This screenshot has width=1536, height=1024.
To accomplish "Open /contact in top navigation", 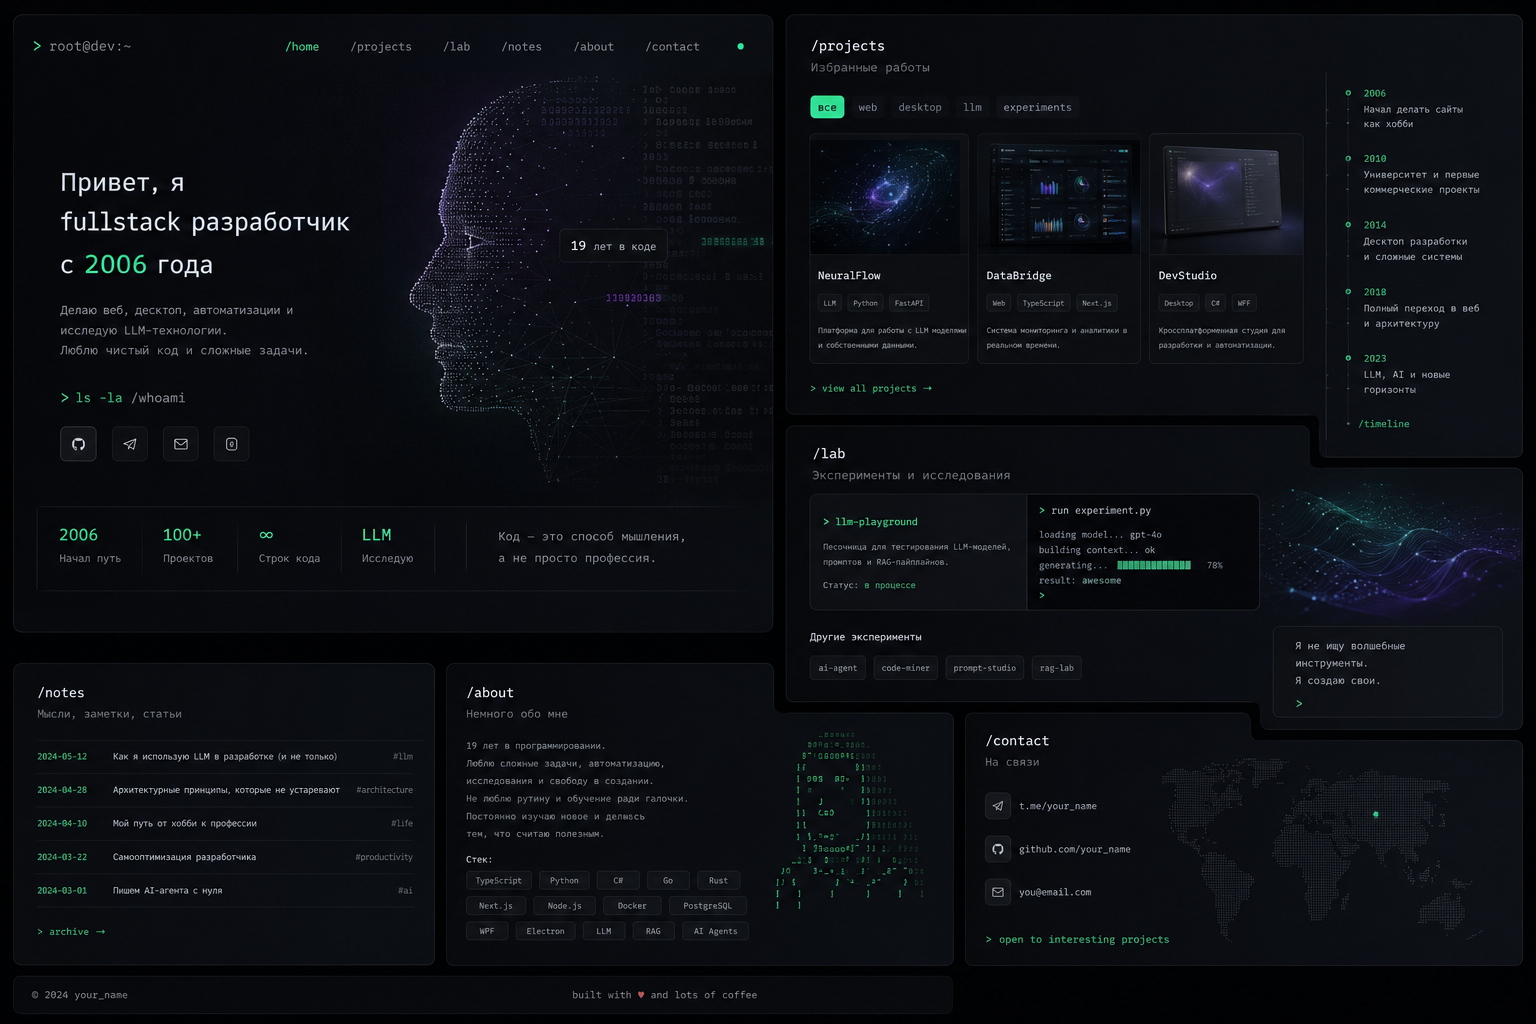I will (672, 47).
